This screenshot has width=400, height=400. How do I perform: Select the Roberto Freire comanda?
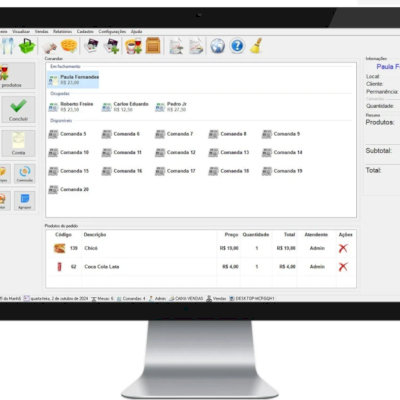(x=71, y=107)
